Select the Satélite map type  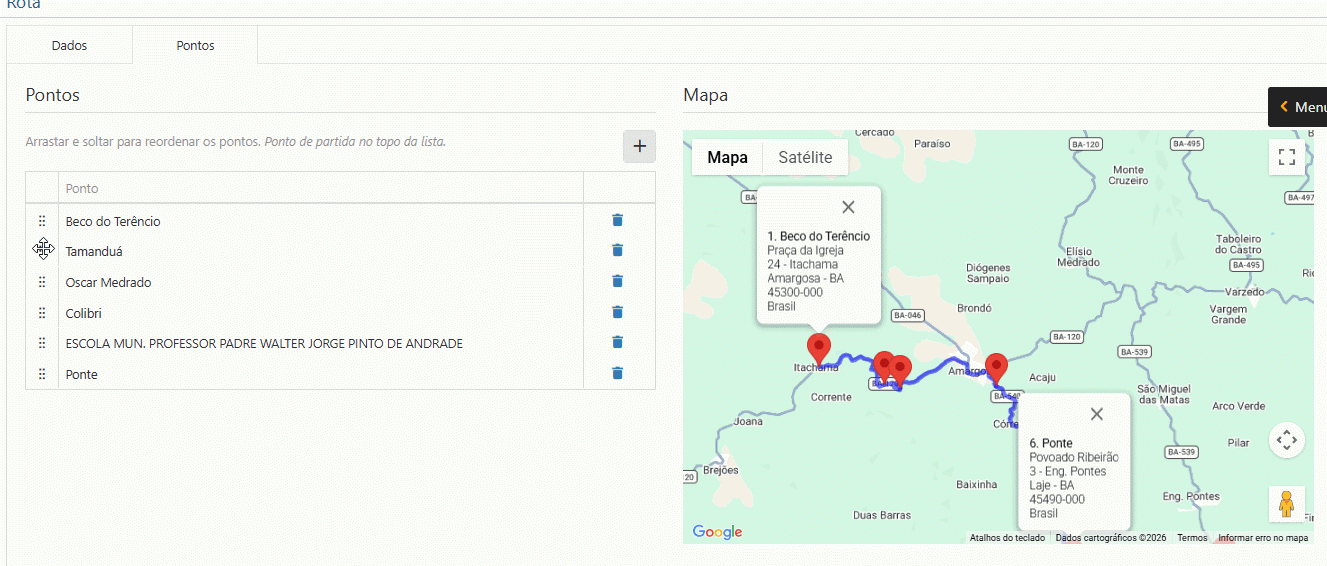pos(805,157)
